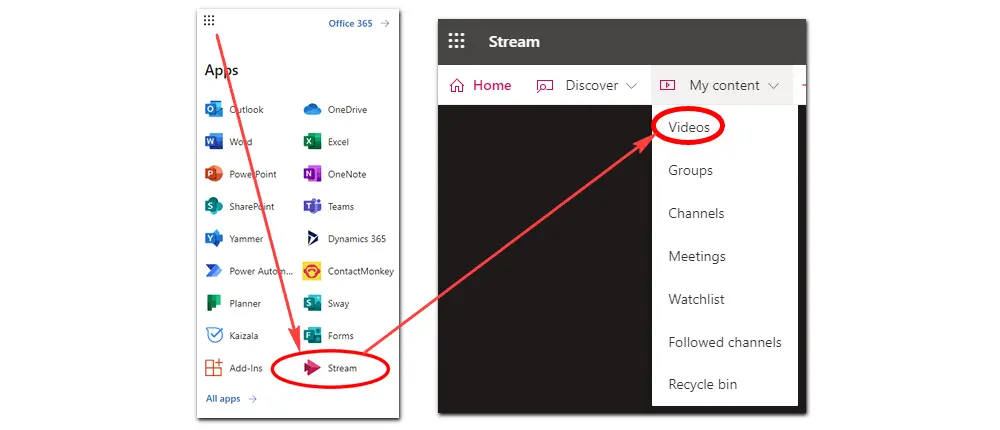Select Channels from My content menu
1000x430 pixels.
tap(696, 213)
